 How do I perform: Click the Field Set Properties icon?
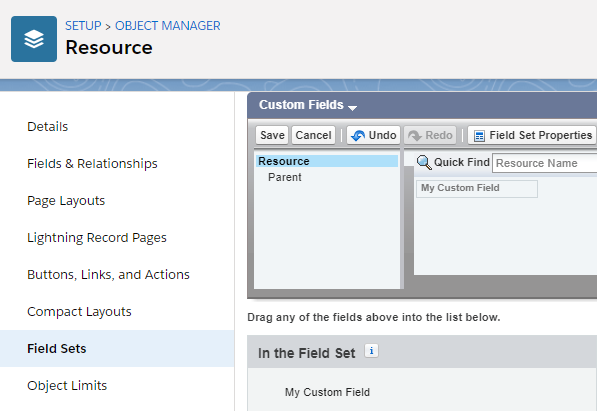click(x=479, y=136)
